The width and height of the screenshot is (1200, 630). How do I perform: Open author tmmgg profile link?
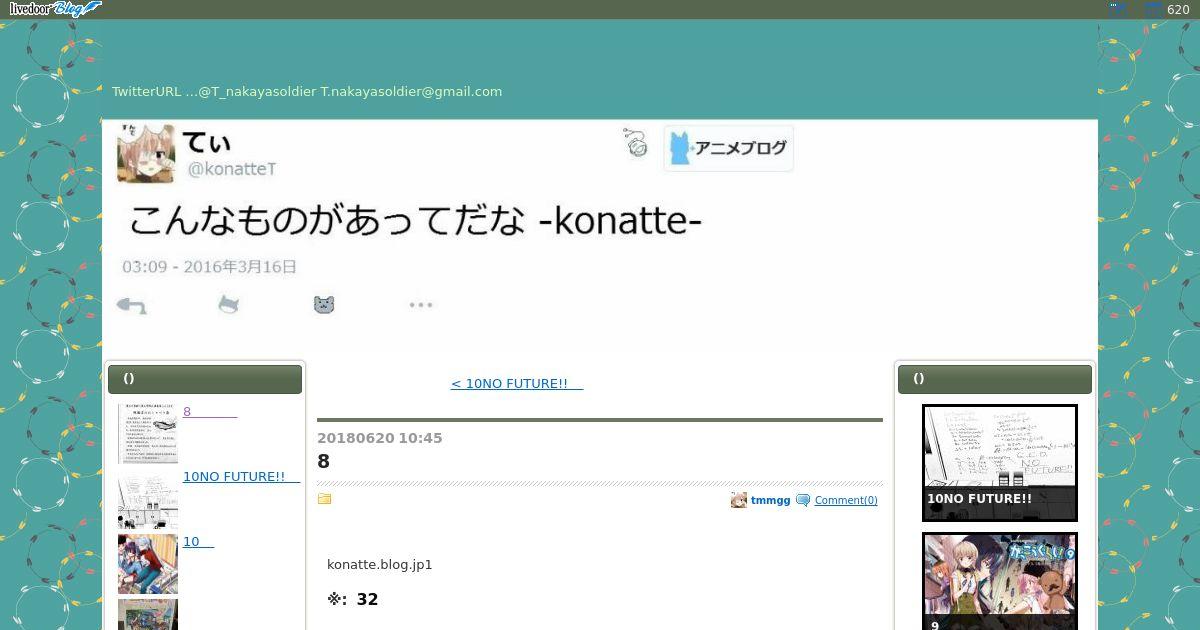tap(770, 500)
